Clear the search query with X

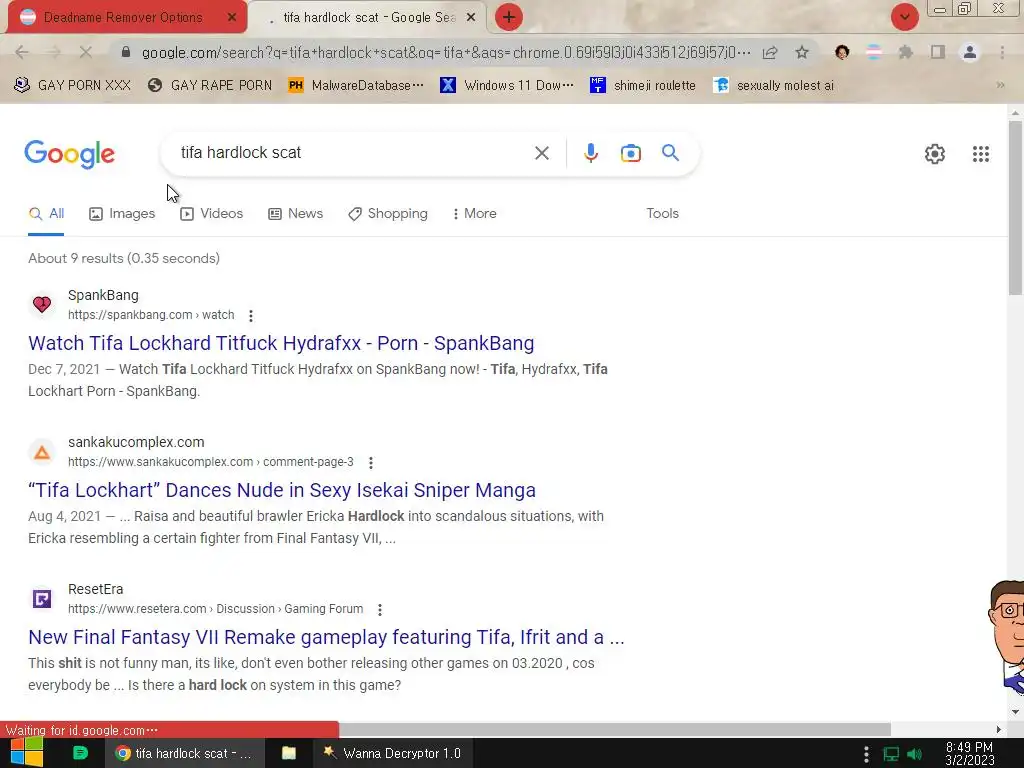pos(541,153)
